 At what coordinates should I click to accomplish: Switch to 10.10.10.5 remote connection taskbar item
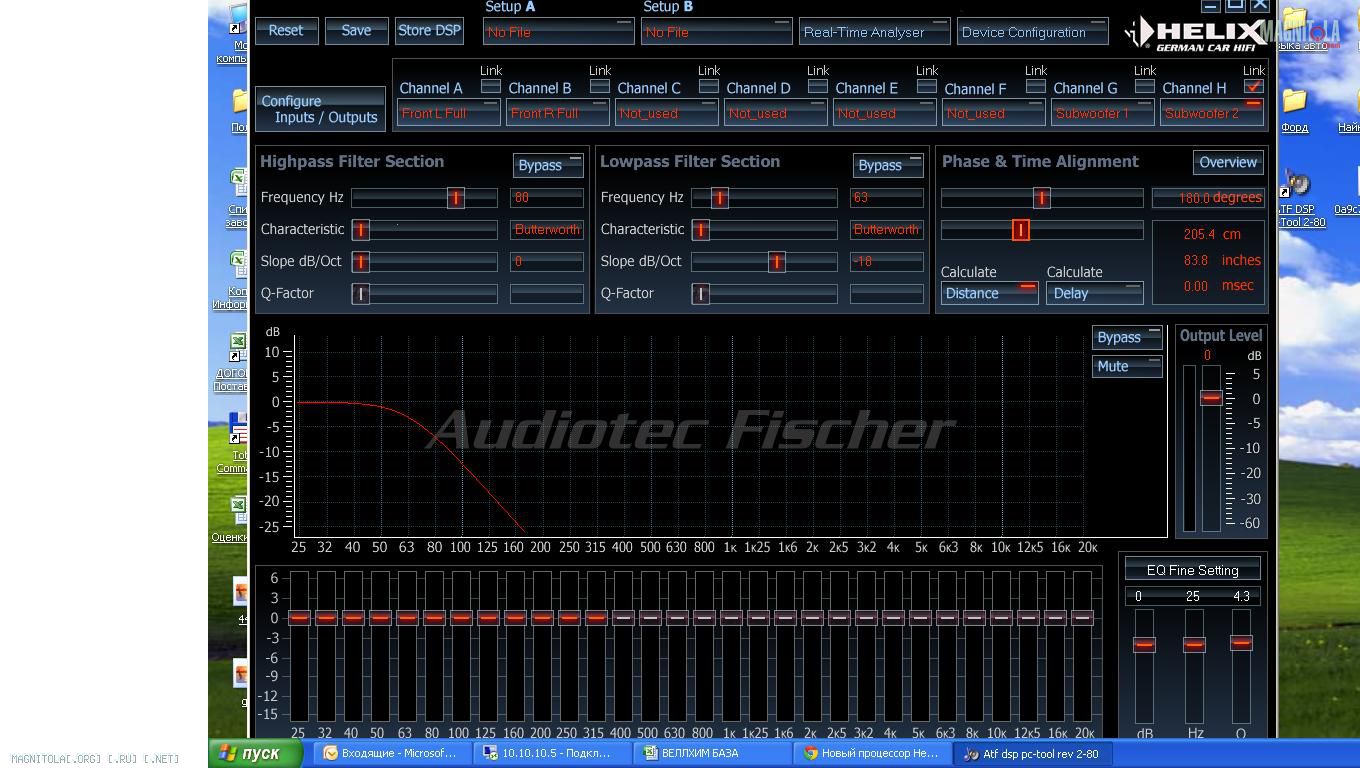pyautogui.click(x=550, y=753)
